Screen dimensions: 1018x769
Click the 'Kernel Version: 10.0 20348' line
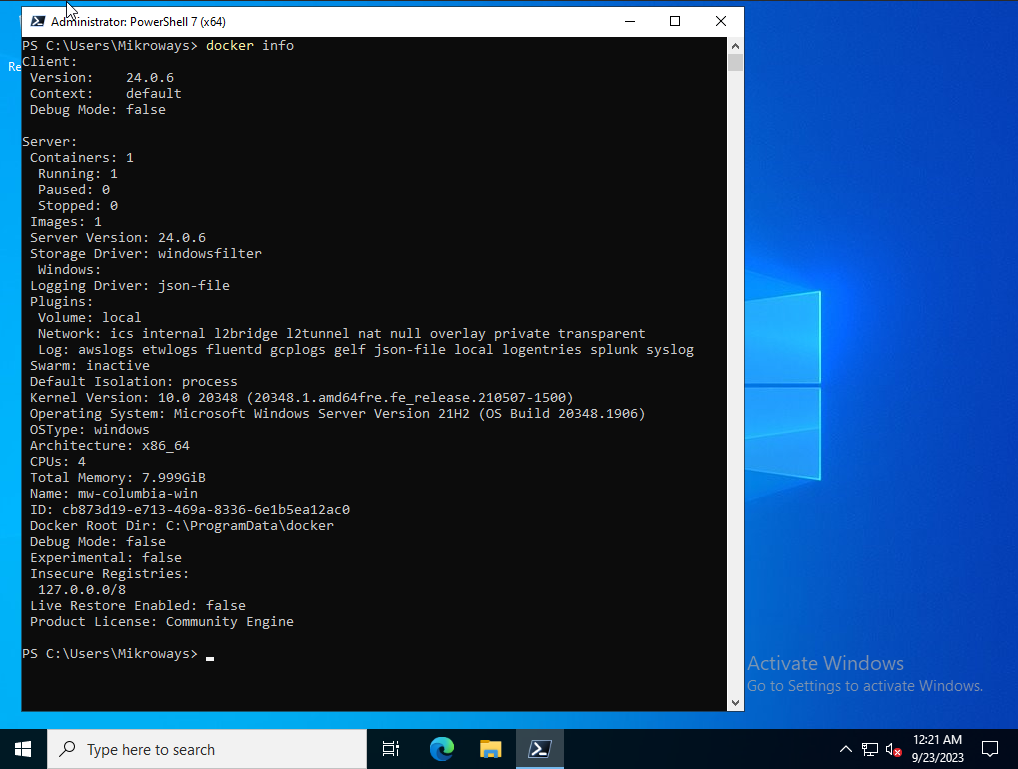click(301, 397)
